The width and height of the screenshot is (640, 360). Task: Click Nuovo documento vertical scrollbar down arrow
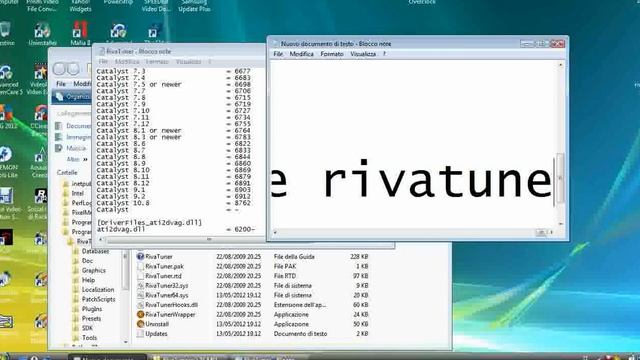[560, 224]
